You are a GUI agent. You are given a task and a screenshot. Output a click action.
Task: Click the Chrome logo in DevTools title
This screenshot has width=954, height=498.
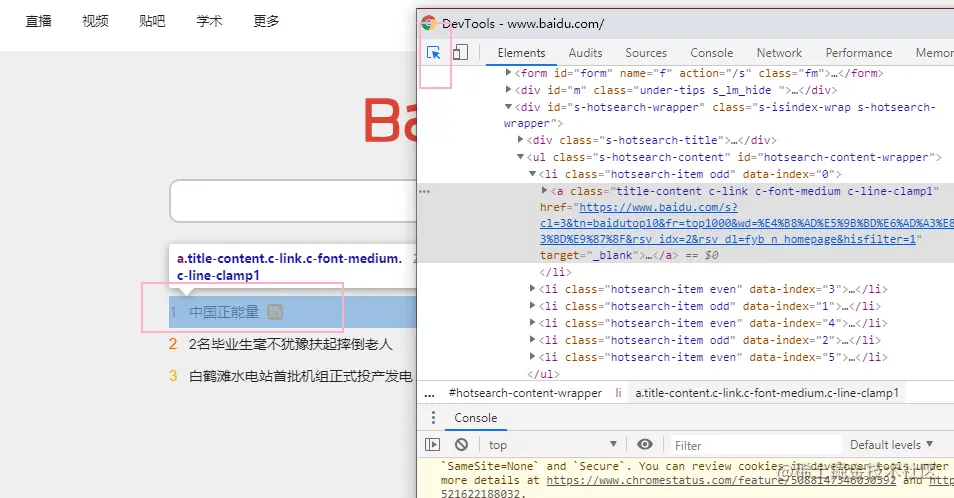[428, 23]
